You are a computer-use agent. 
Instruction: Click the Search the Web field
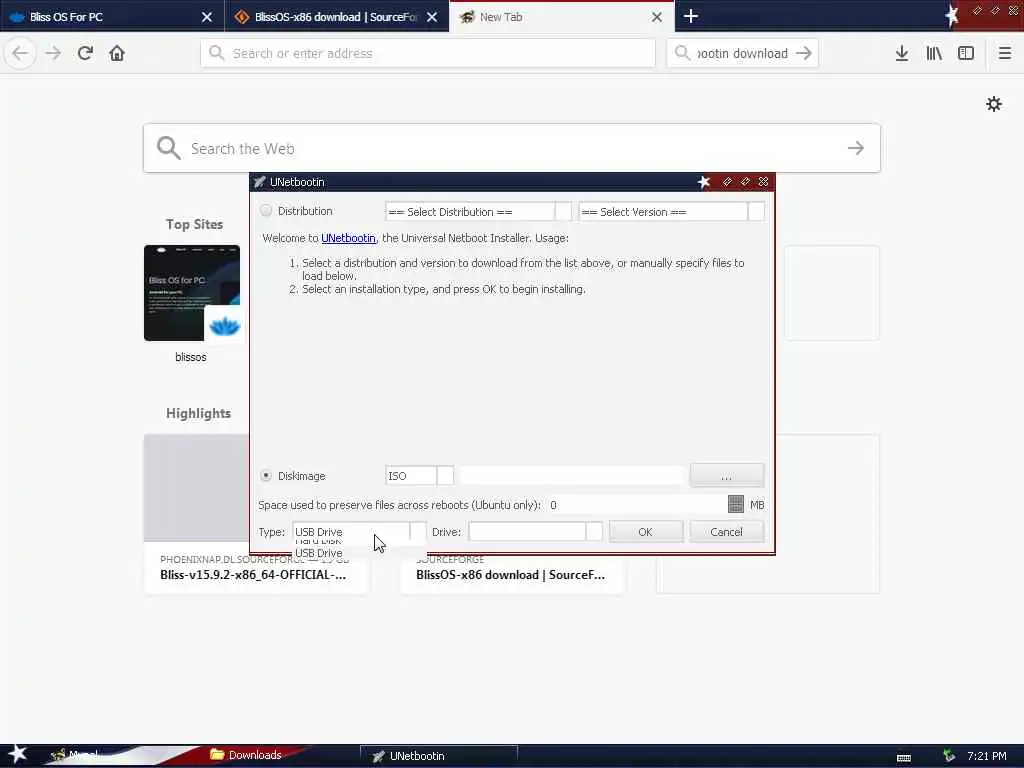(512, 148)
